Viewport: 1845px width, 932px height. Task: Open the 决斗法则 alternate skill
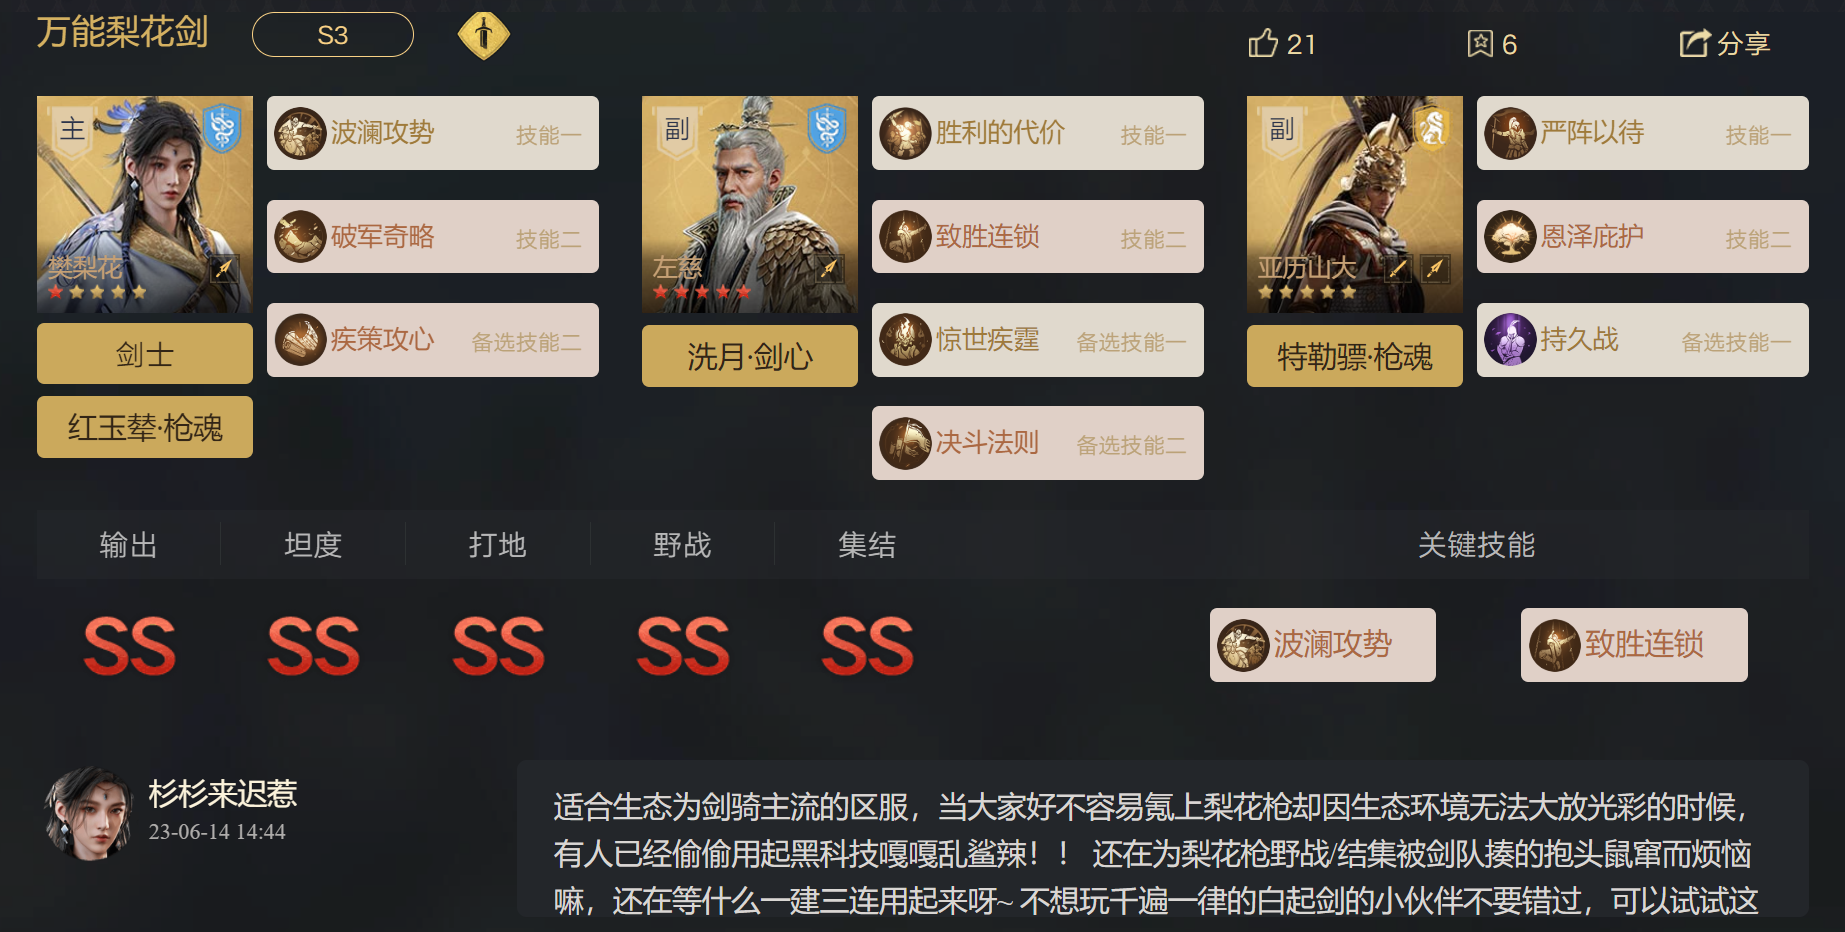(x=1038, y=443)
